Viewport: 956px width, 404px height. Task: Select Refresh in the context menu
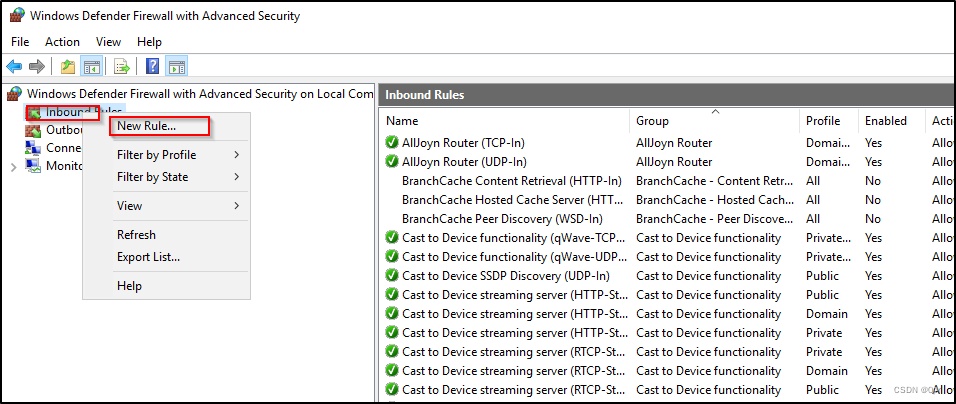pyautogui.click(x=166, y=235)
